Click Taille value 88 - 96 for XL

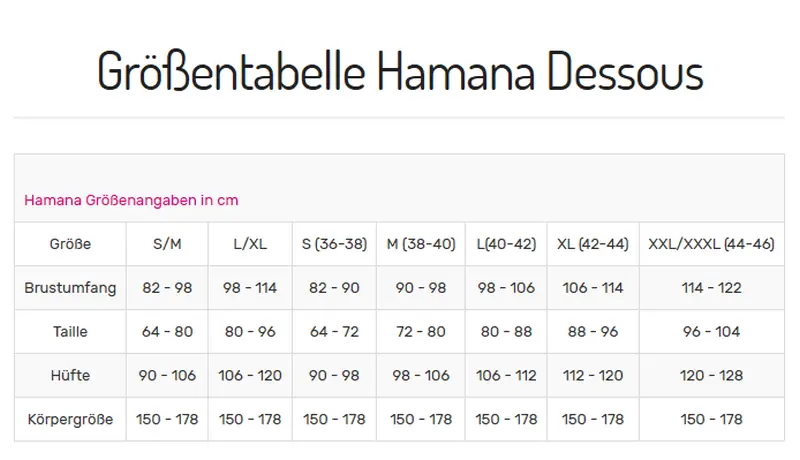pos(593,332)
